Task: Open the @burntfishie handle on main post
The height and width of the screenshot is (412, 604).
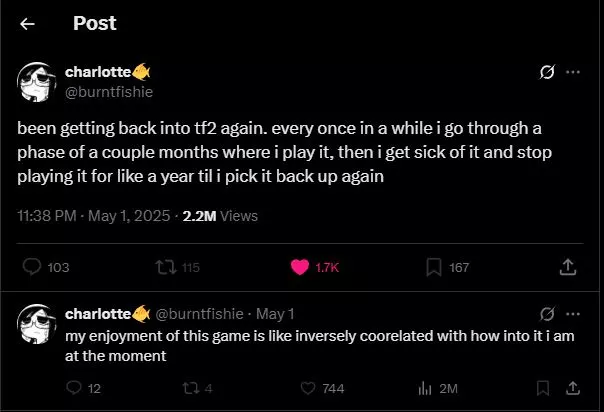Action: click(109, 91)
